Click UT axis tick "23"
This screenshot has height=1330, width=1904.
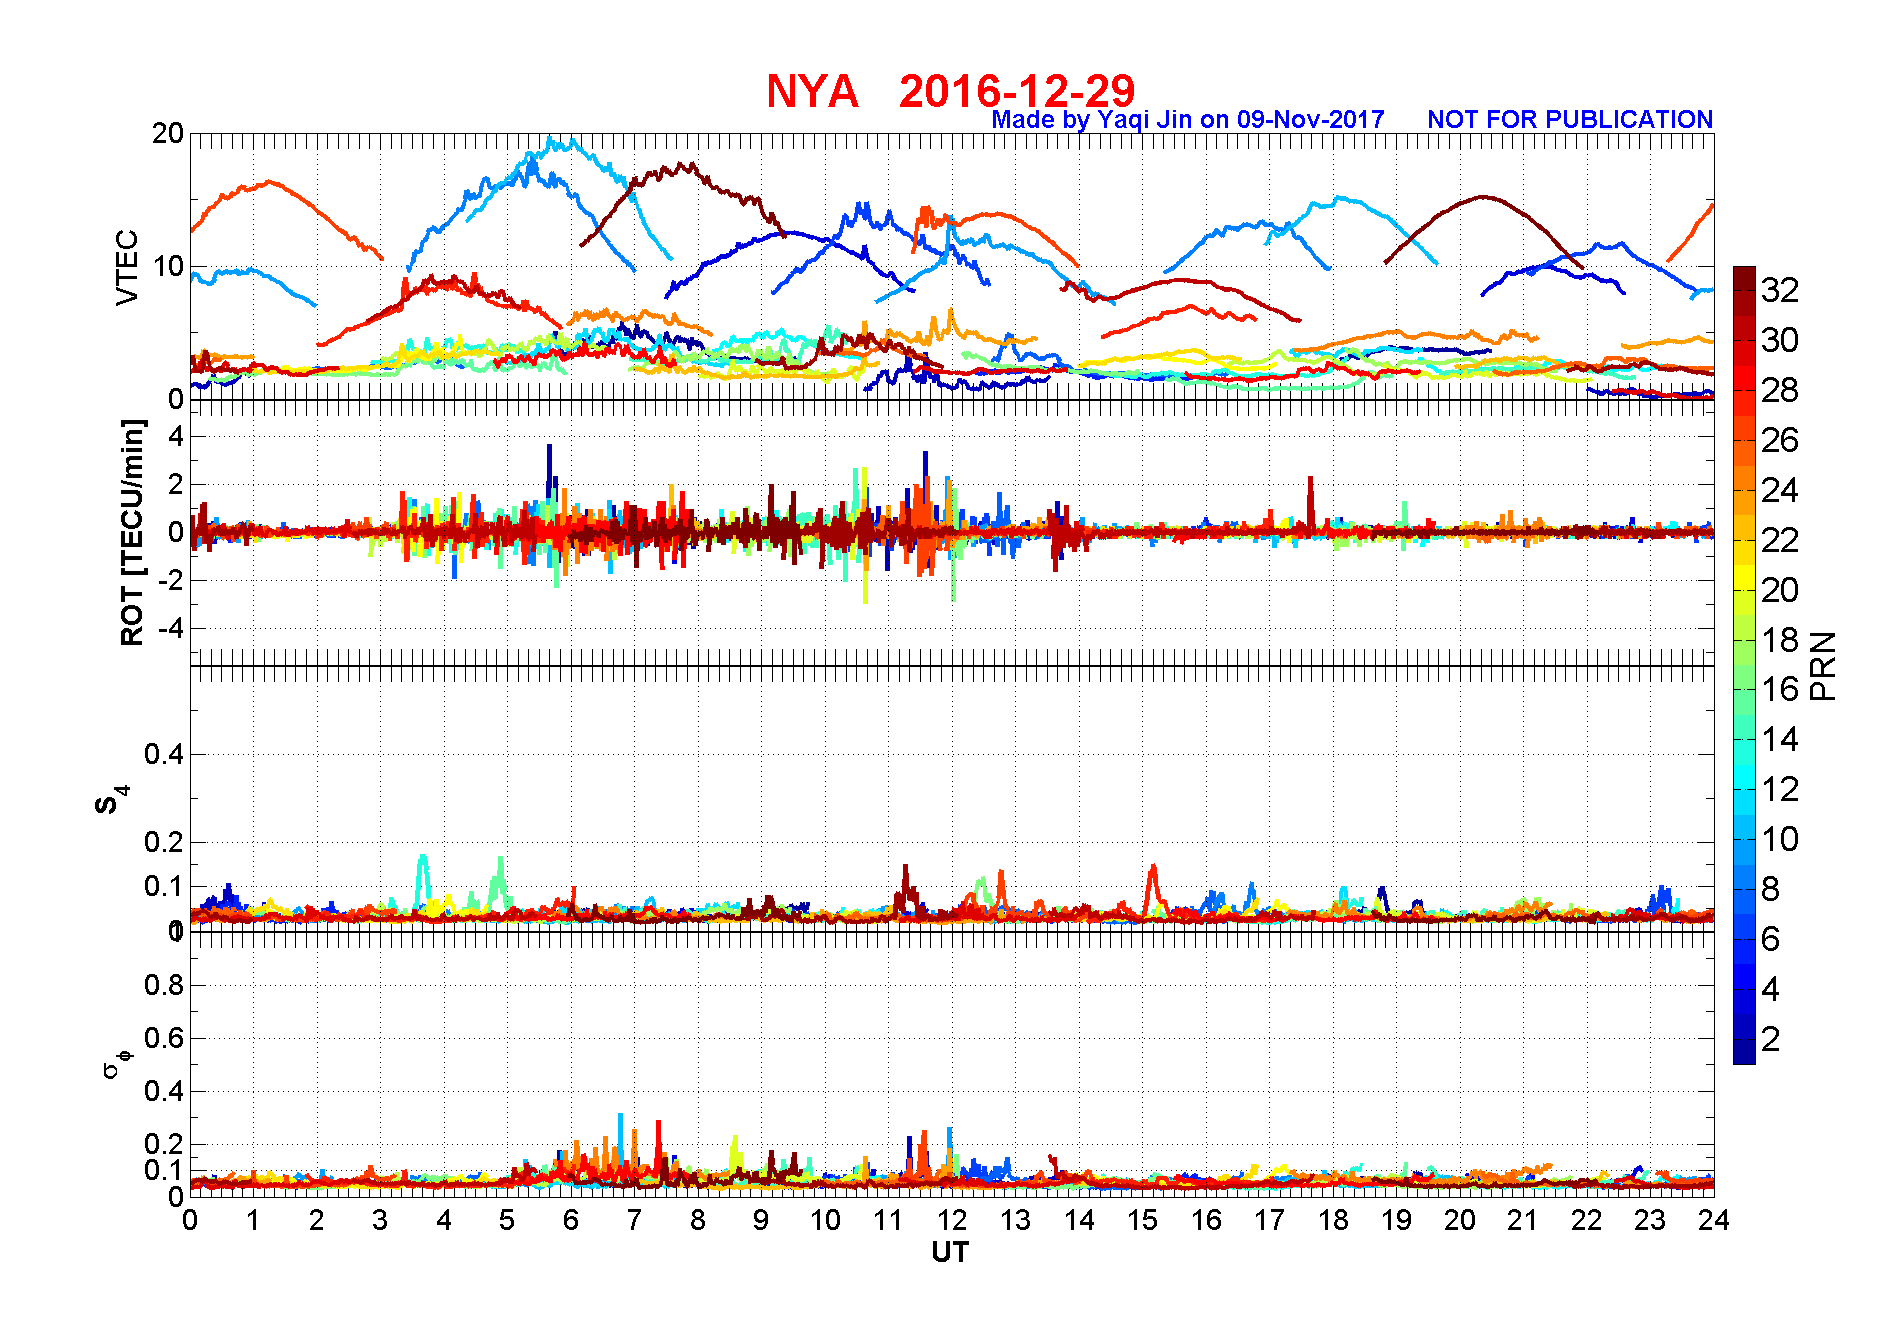click(x=1650, y=1220)
